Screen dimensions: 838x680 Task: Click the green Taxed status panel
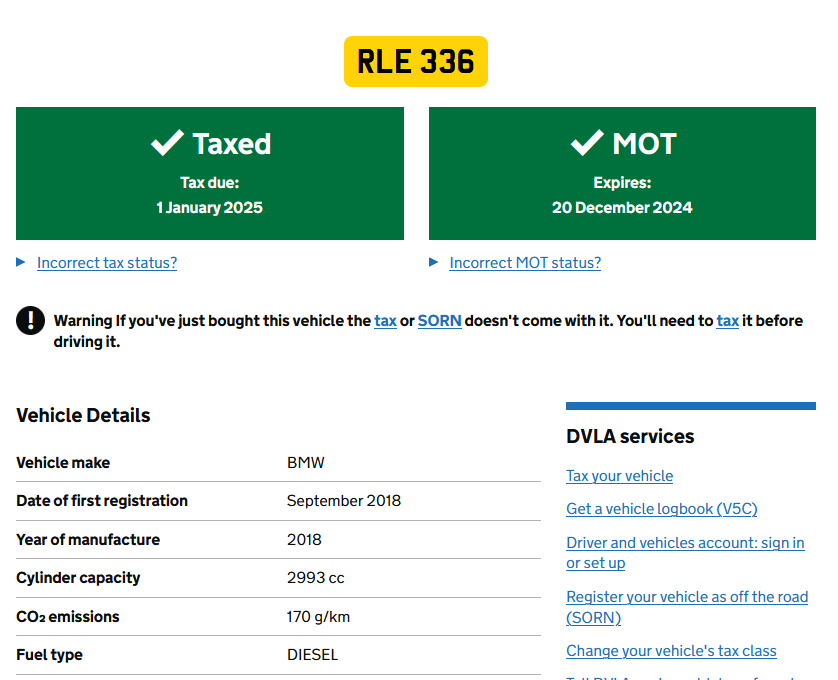click(210, 200)
